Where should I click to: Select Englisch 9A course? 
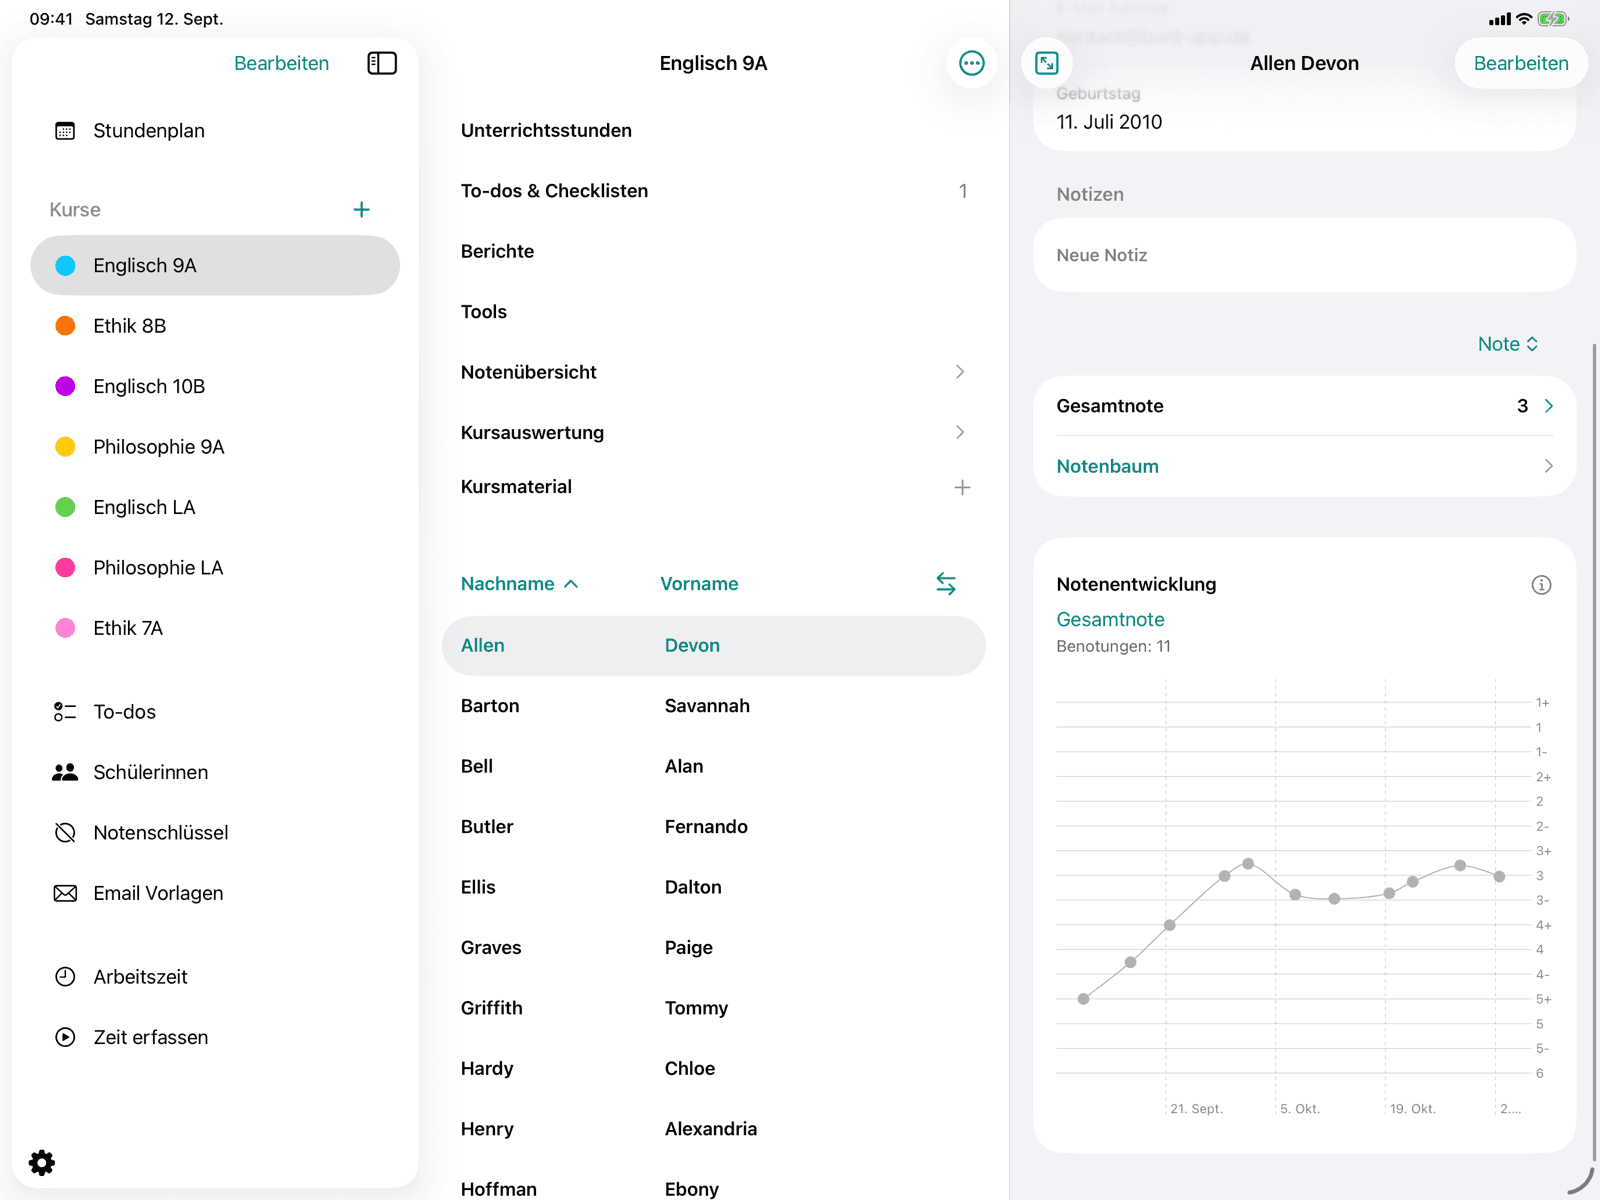(215, 265)
